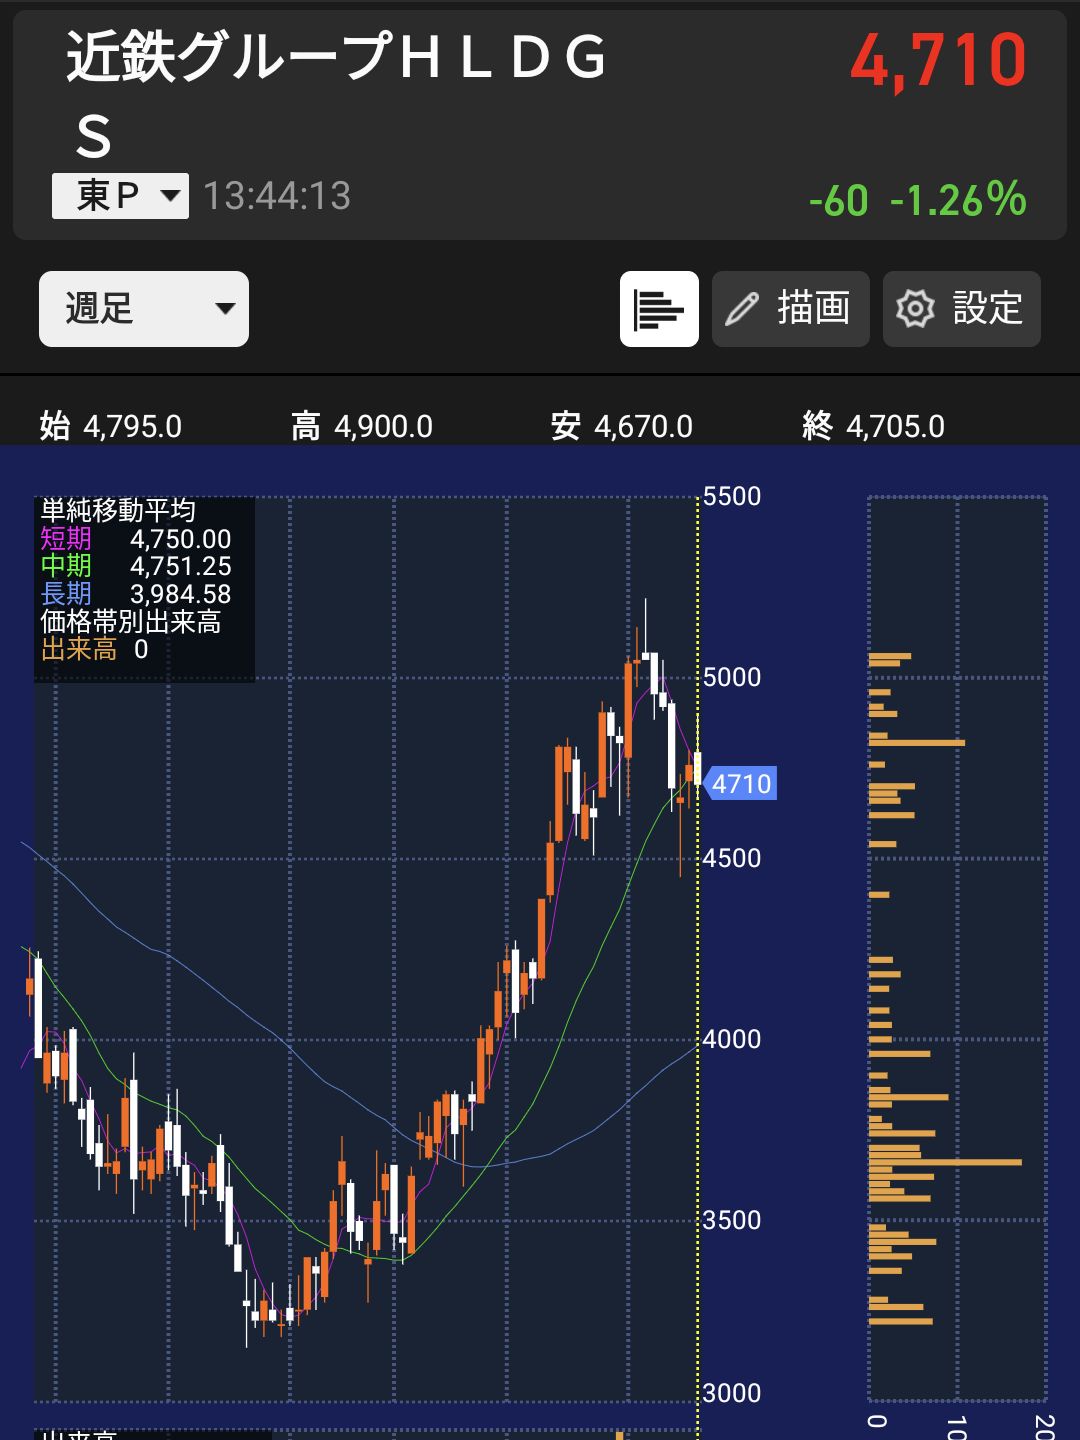Click the gear icon in 設定 button
The width and height of the screenshot is (1080, 1440).
point(915,309)
